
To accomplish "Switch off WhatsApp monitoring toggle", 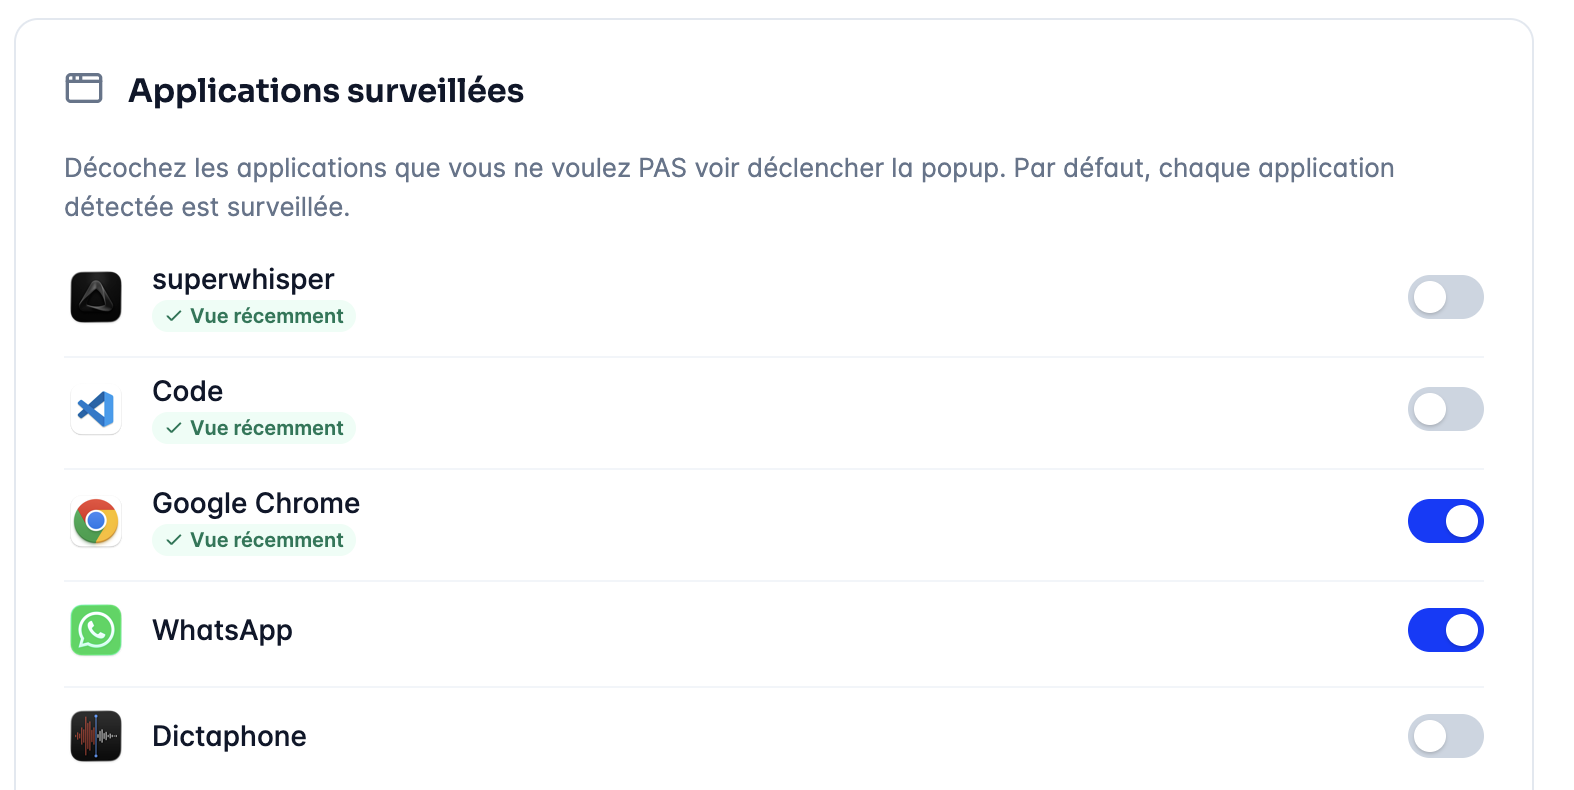I will coord(1445,630).
